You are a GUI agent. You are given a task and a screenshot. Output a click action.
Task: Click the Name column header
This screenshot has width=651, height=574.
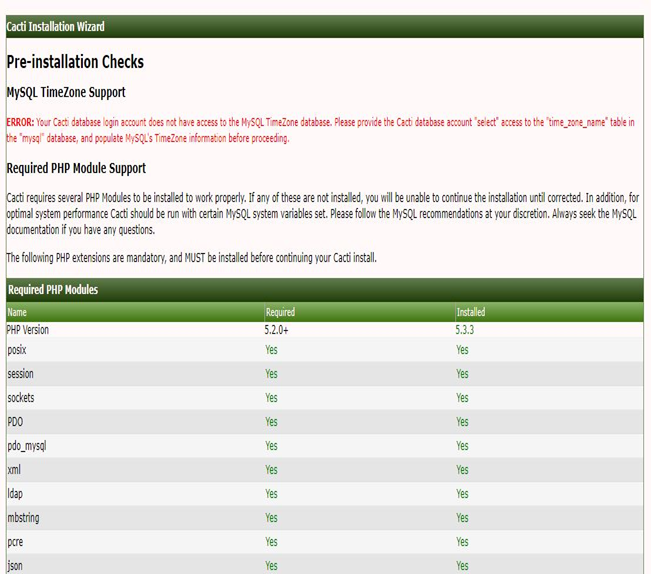17,312
